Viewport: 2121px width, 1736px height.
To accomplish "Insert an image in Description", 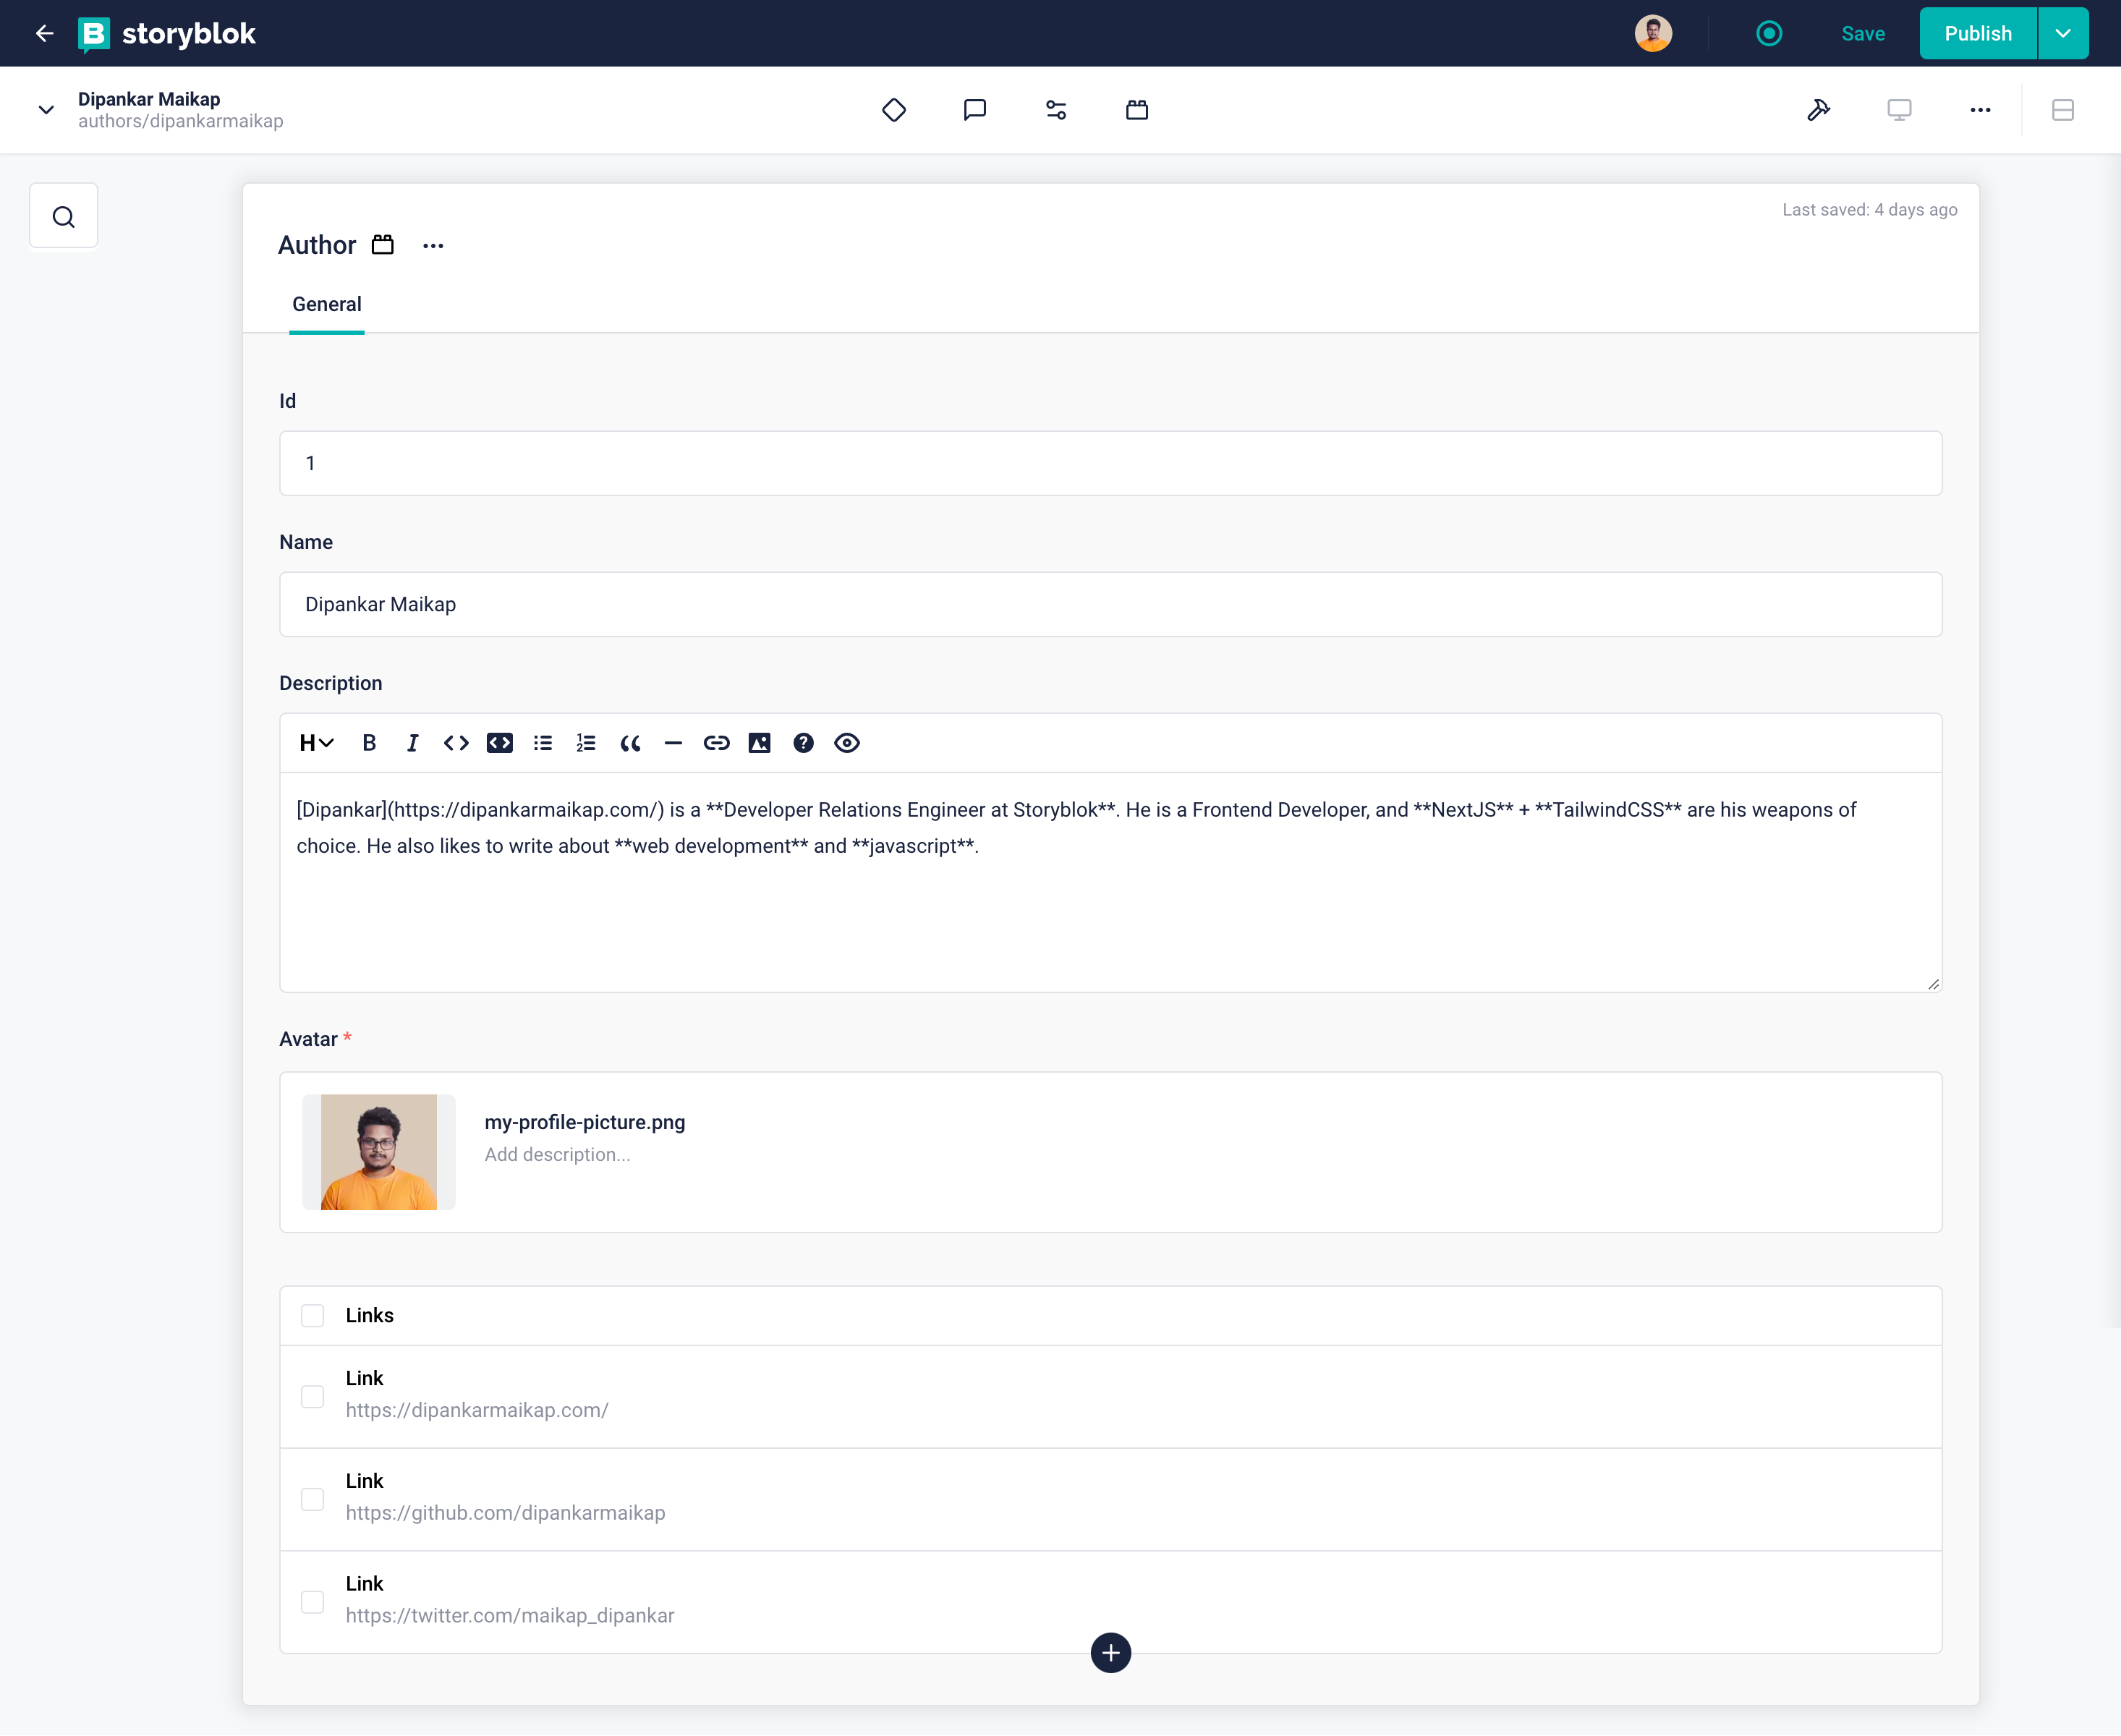I will point(760,743).
